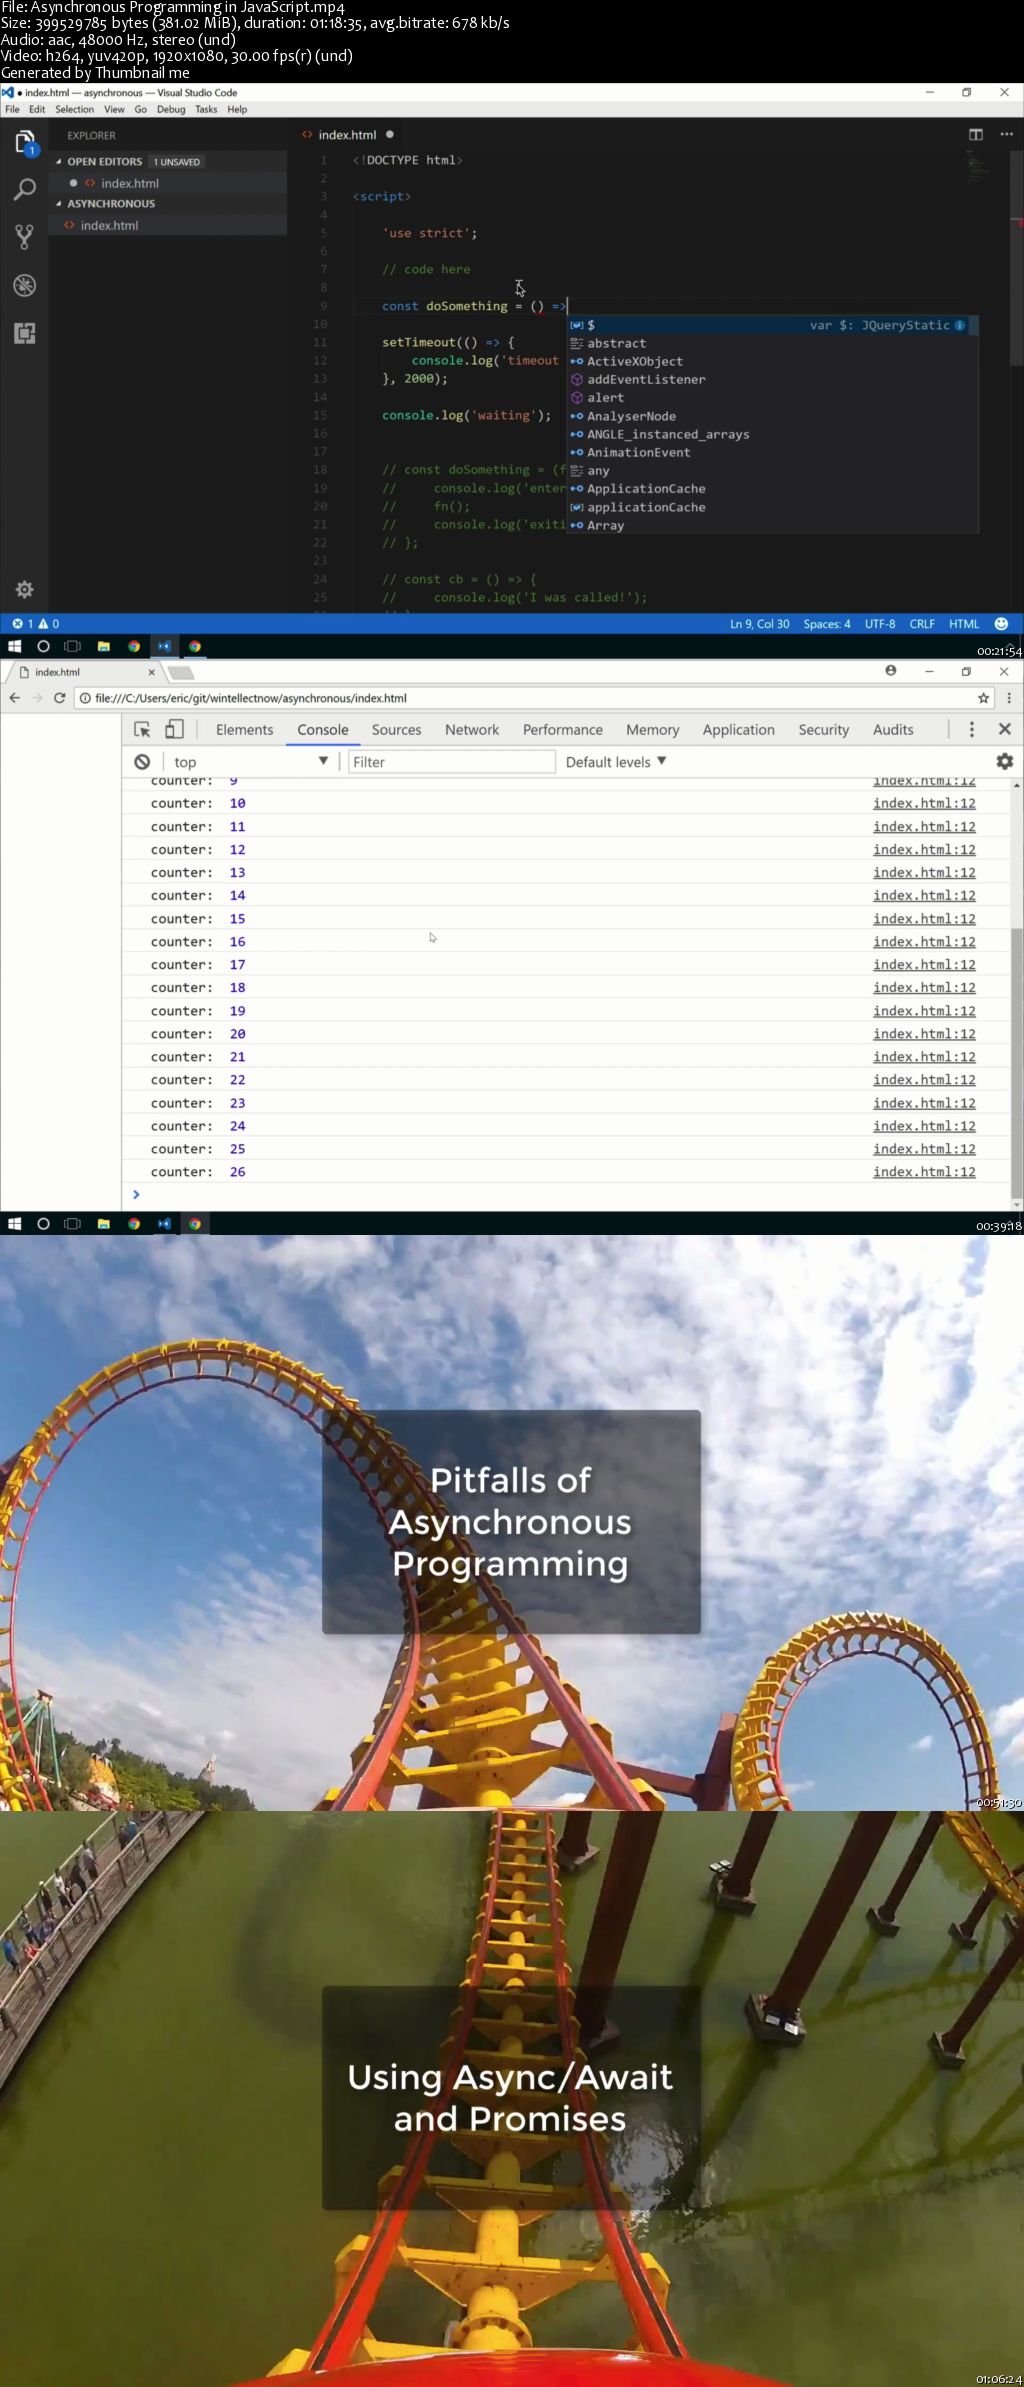Open the console context dropdown showing top

[x=250, y=761]
